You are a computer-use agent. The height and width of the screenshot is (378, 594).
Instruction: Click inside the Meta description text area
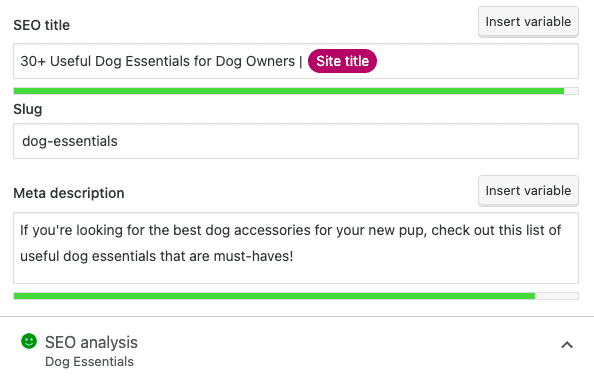click(x=296, y=248)
